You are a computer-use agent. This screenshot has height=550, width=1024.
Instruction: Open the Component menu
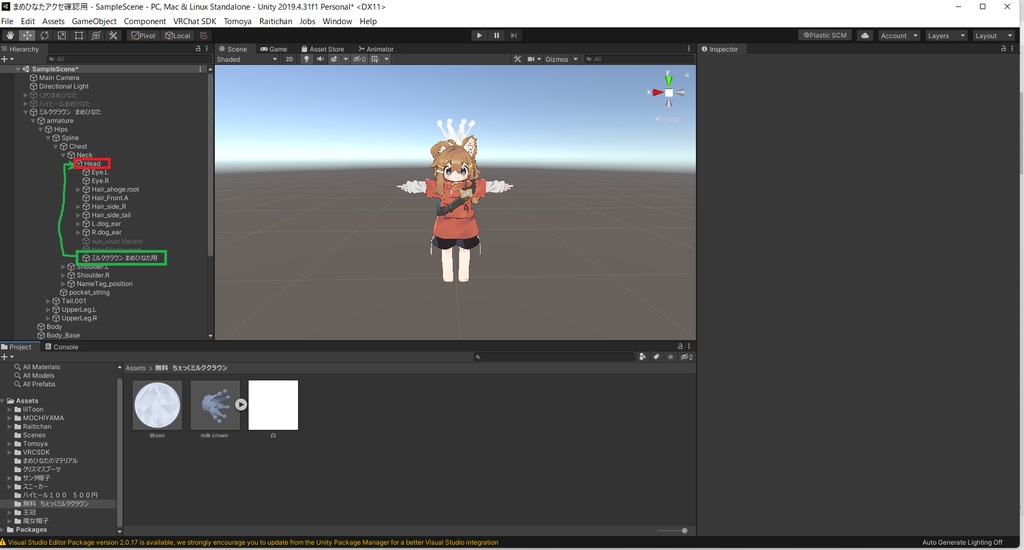(x=145, y=21)
